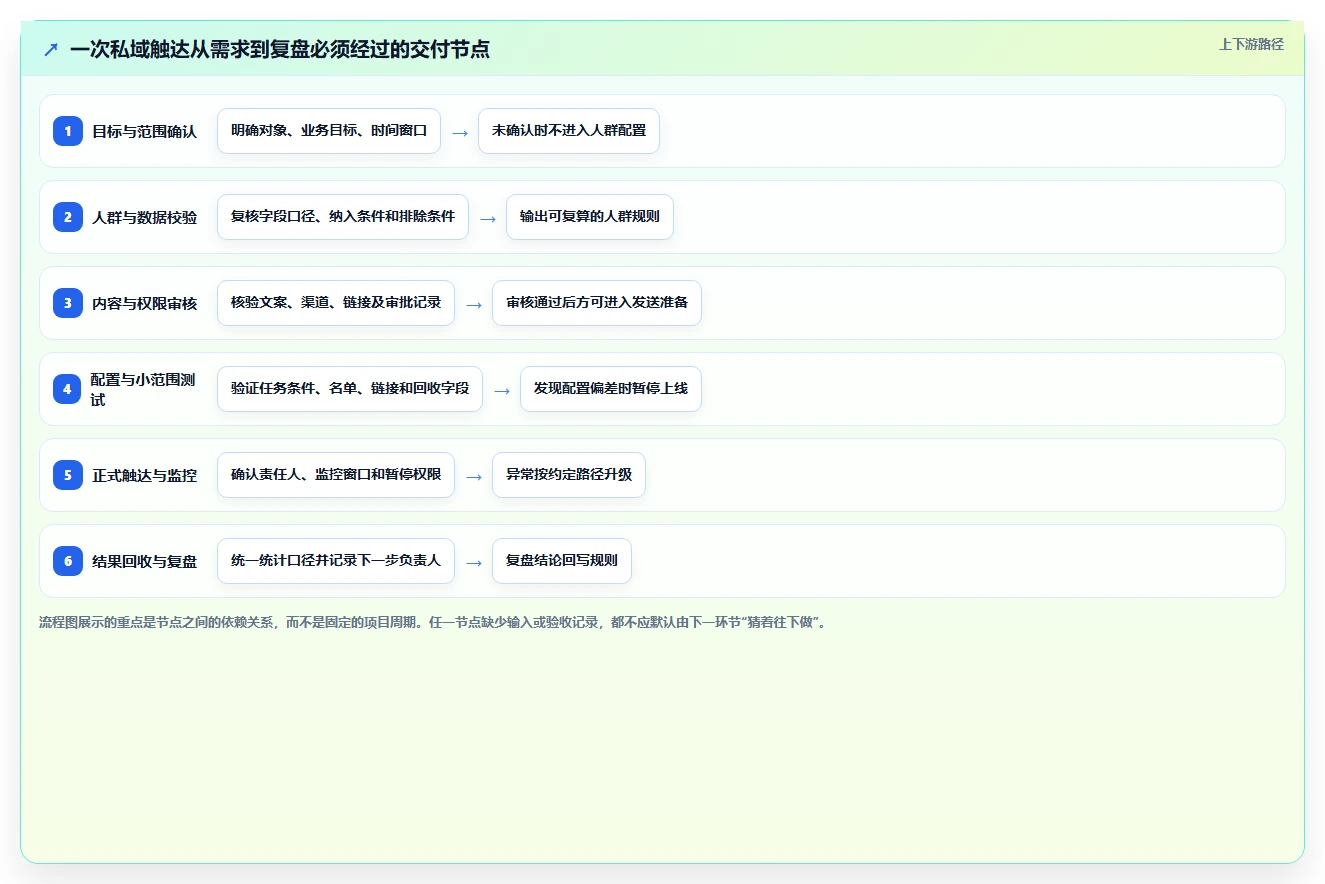Viewport: 1325px width, 884px height.
Task: Click the step 6 number badge
Action: (68, 561)
